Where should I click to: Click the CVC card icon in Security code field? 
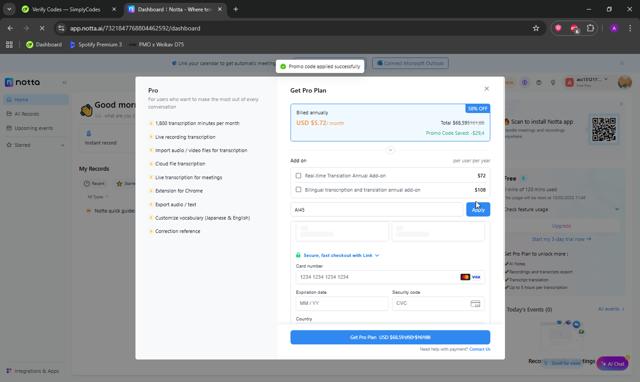[x=475, y=304]
